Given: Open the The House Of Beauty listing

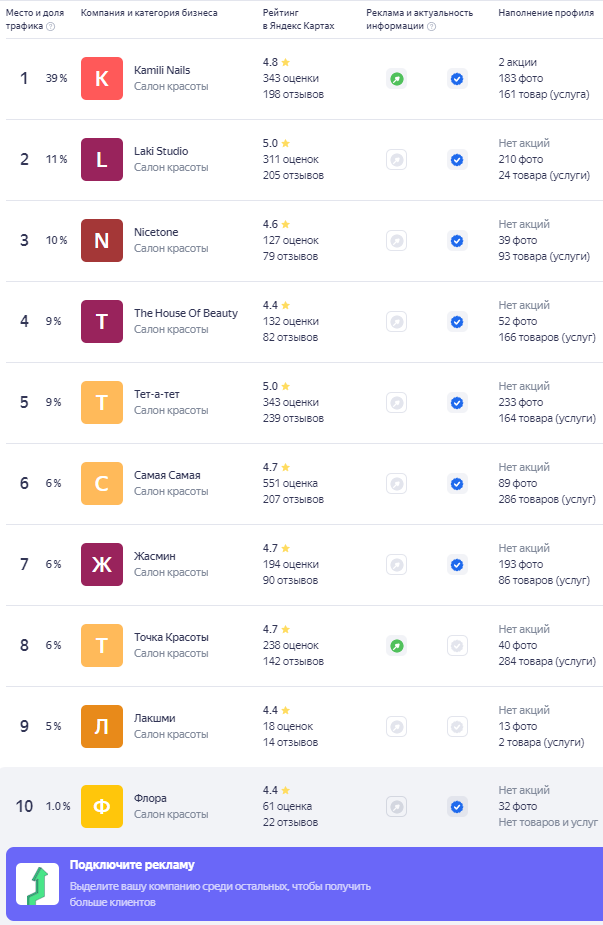Looking at the screenshot, I should (x=186, y=313).
